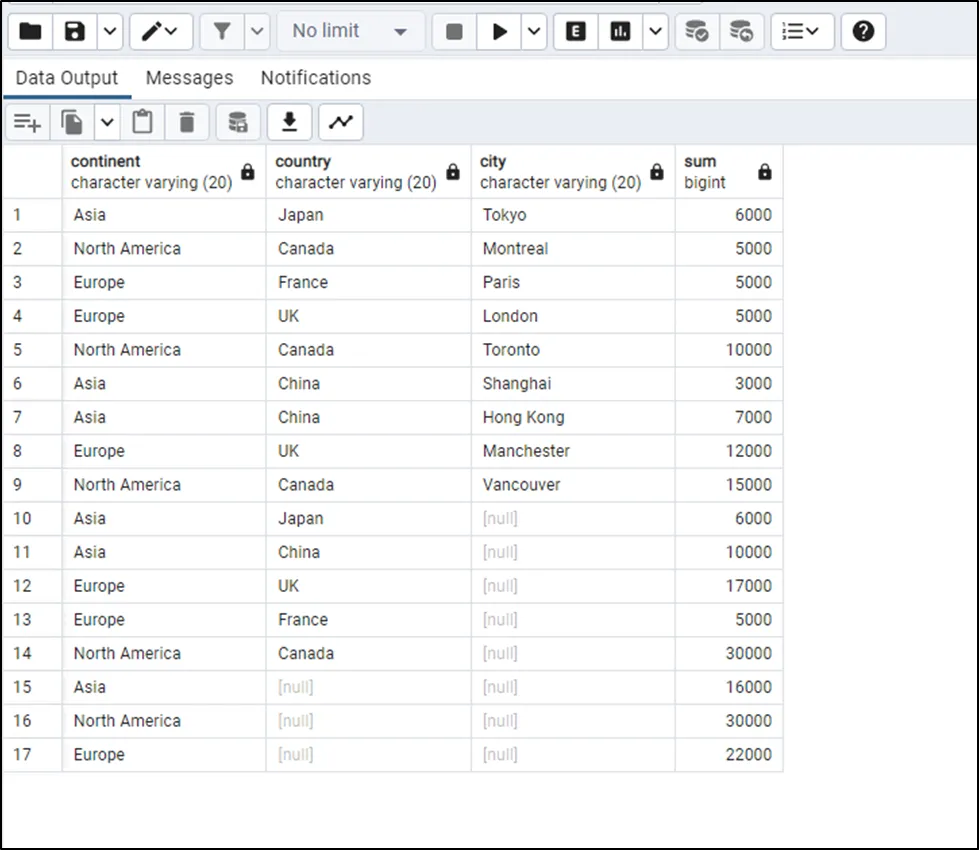The height and width of the screenshot is (850, 979).
Task: Click the Tokyo cell in row 1
Action: (x=504, y=215)
